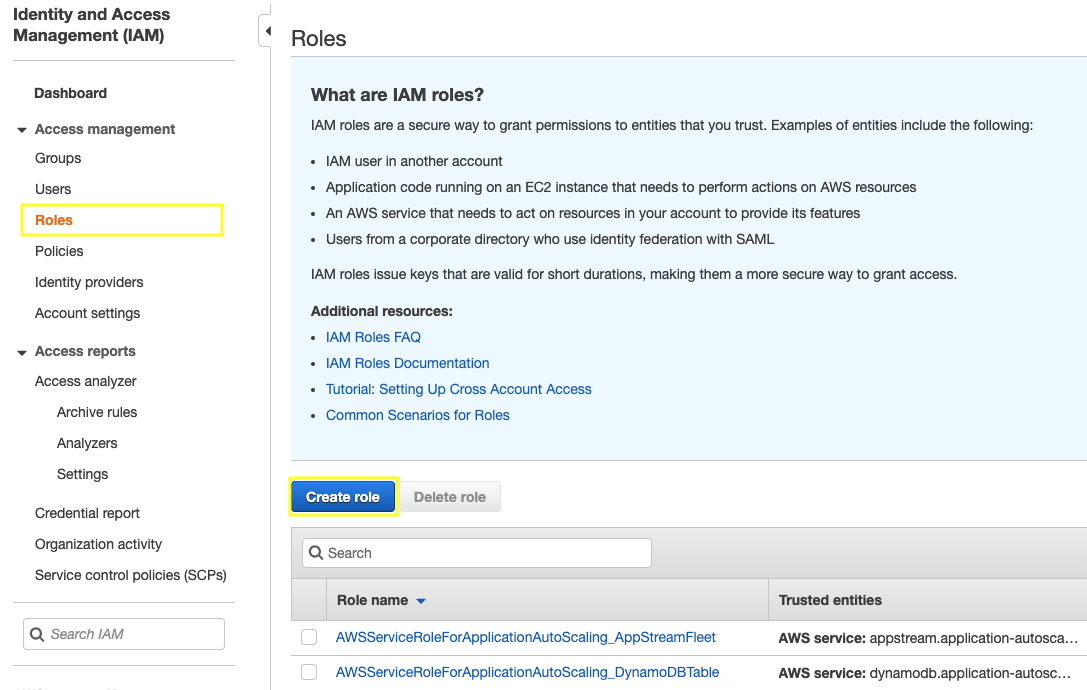The width and height of the screenshot is (1087, 690).
Task: Collapse the IAM navigation pane arrow
Action: coord(267,31)
